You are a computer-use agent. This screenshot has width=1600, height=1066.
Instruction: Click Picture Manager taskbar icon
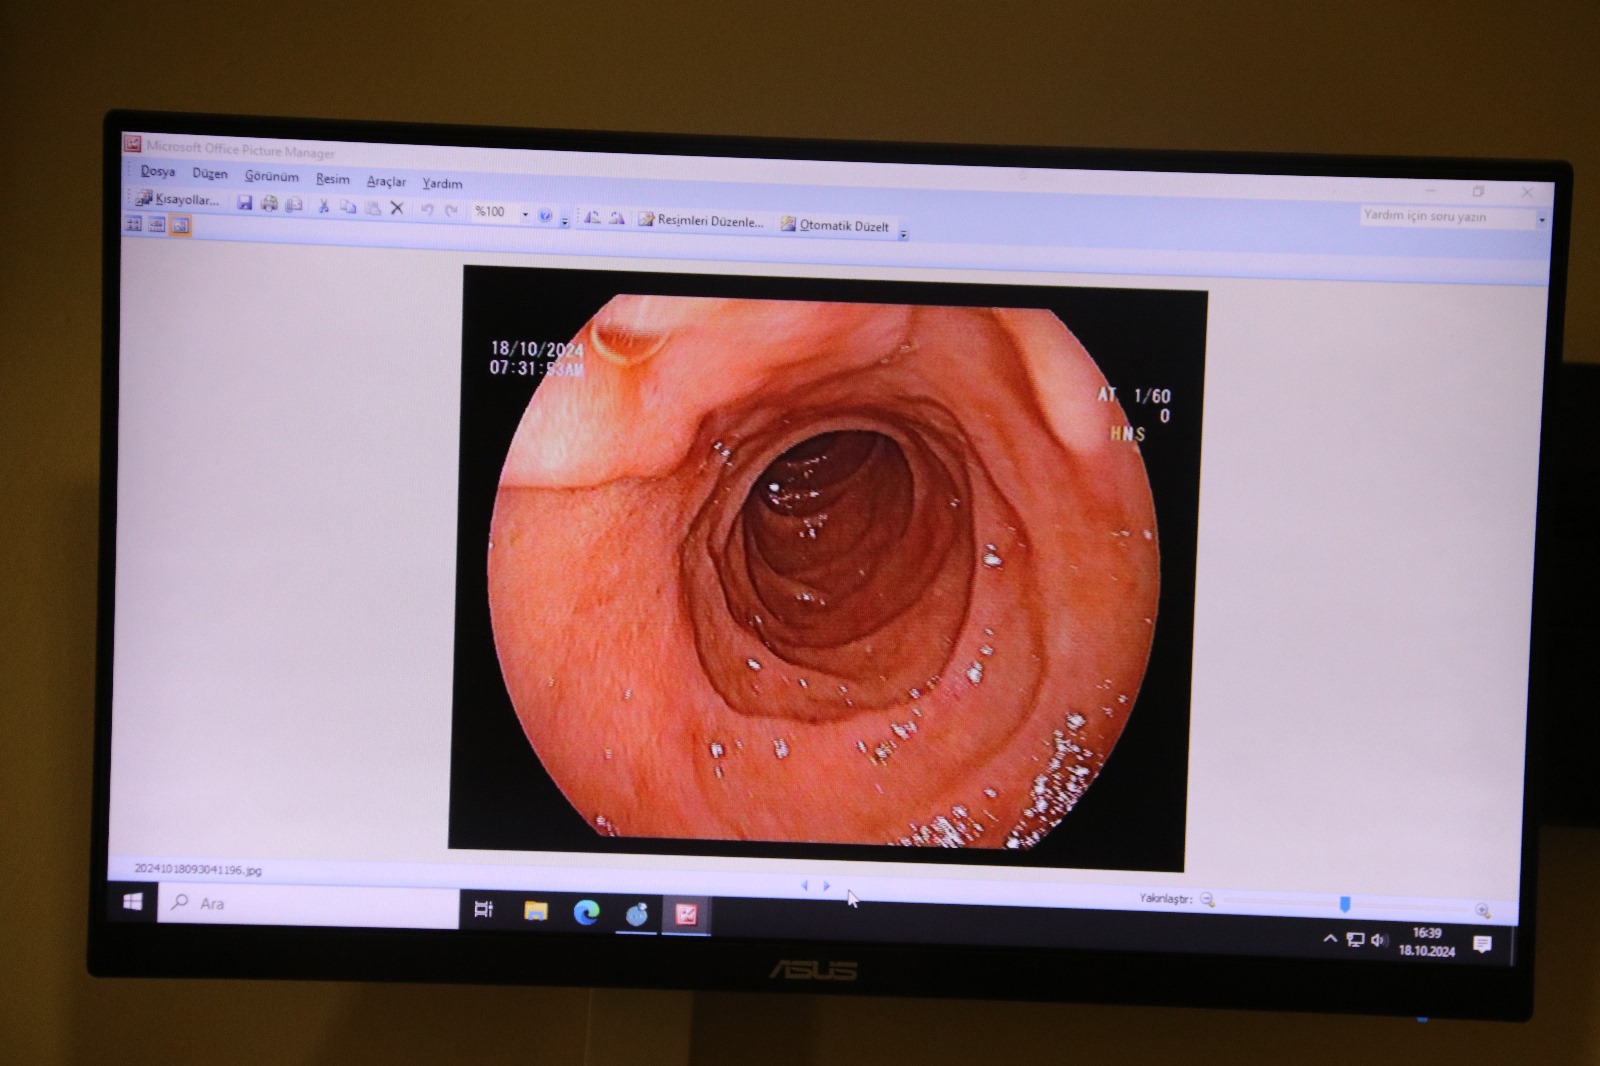[x=686, y=915]
